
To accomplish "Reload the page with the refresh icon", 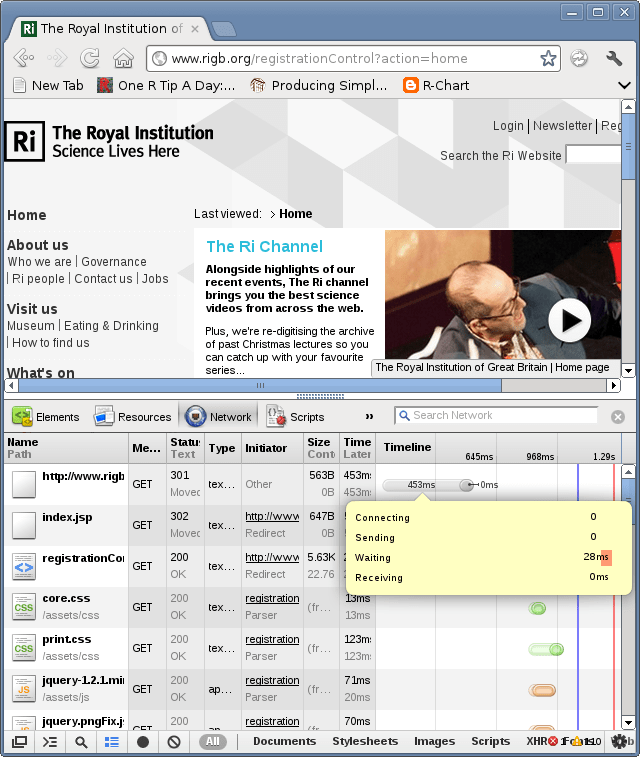I will point(90,58).
